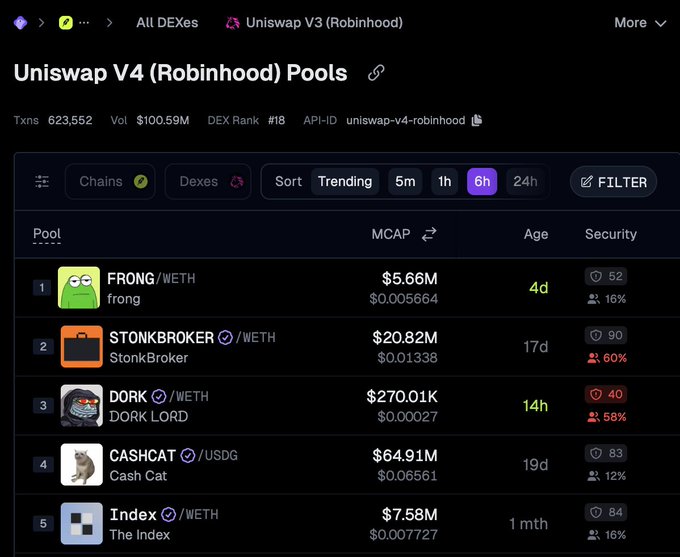Open the Index/WETH pool

[x=164, y=514]
